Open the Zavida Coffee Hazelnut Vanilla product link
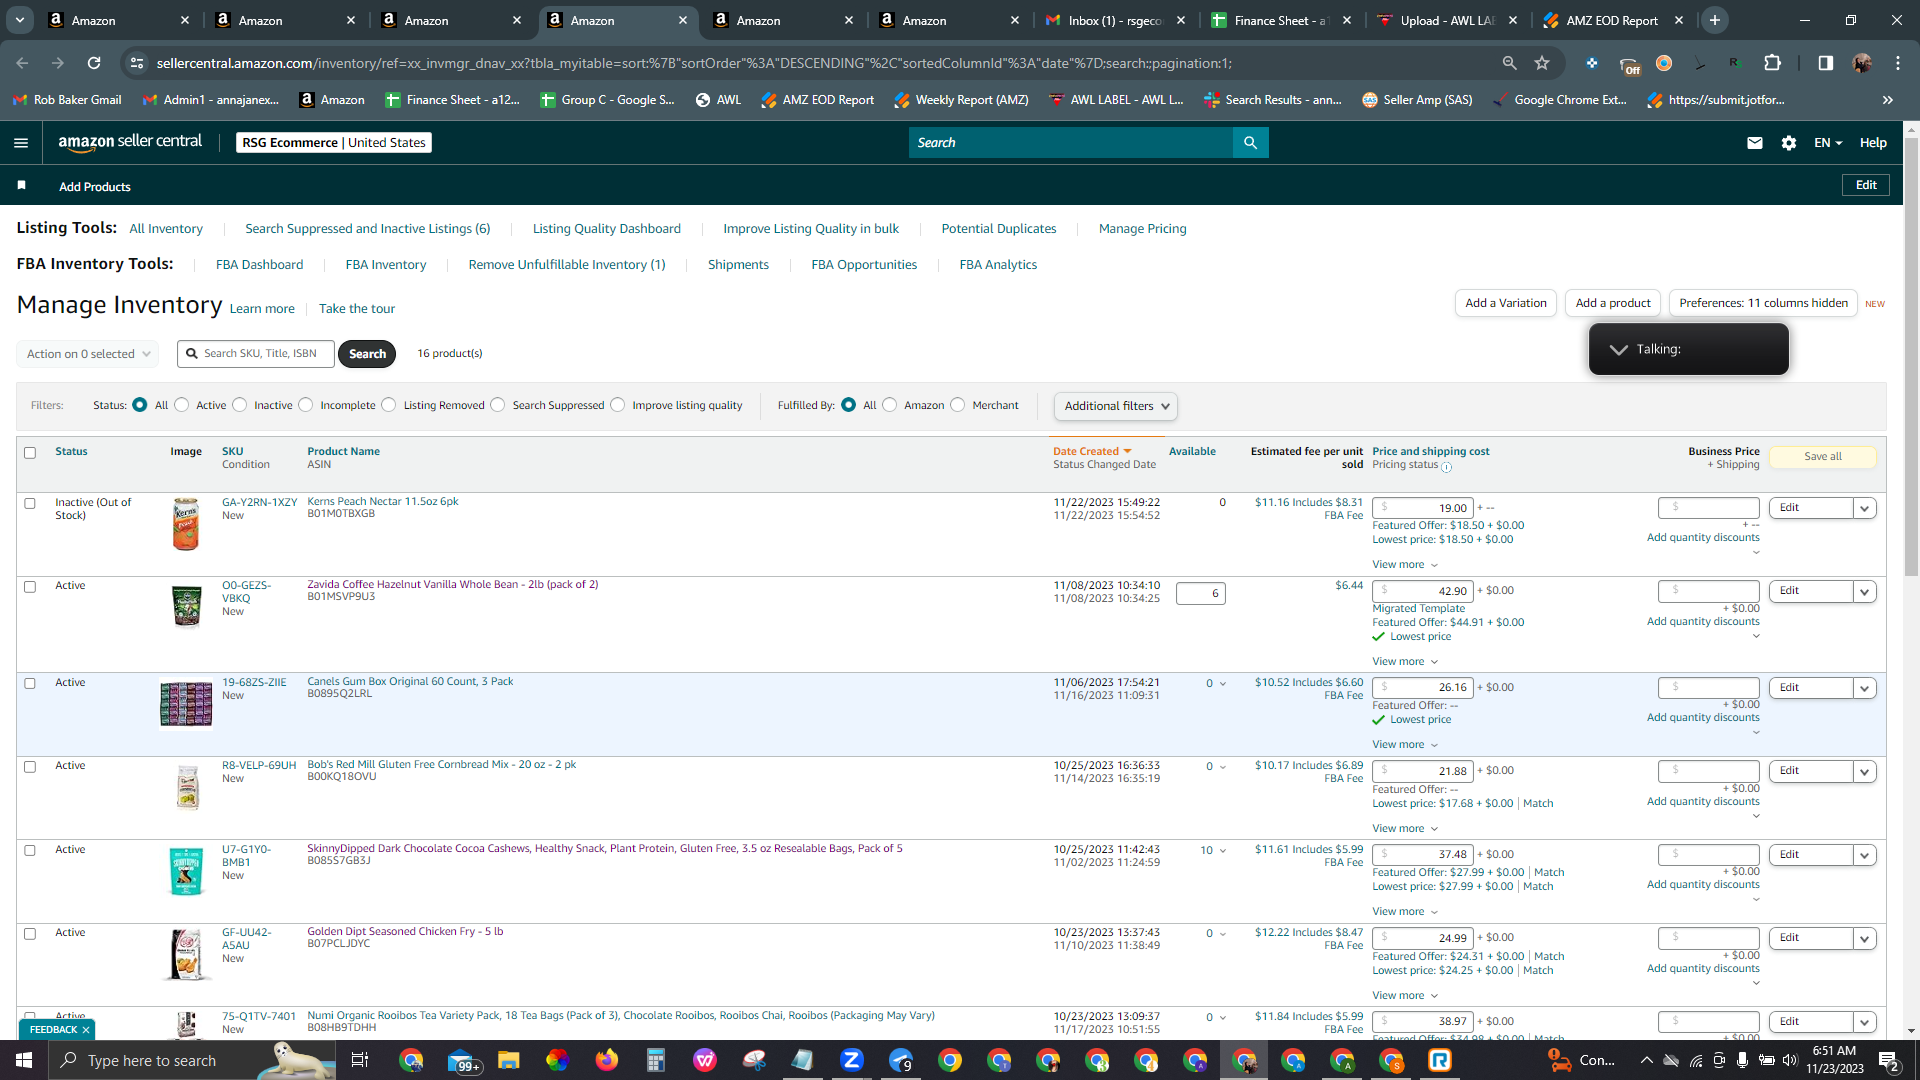 pyautogui.click(x=453, y=585)
